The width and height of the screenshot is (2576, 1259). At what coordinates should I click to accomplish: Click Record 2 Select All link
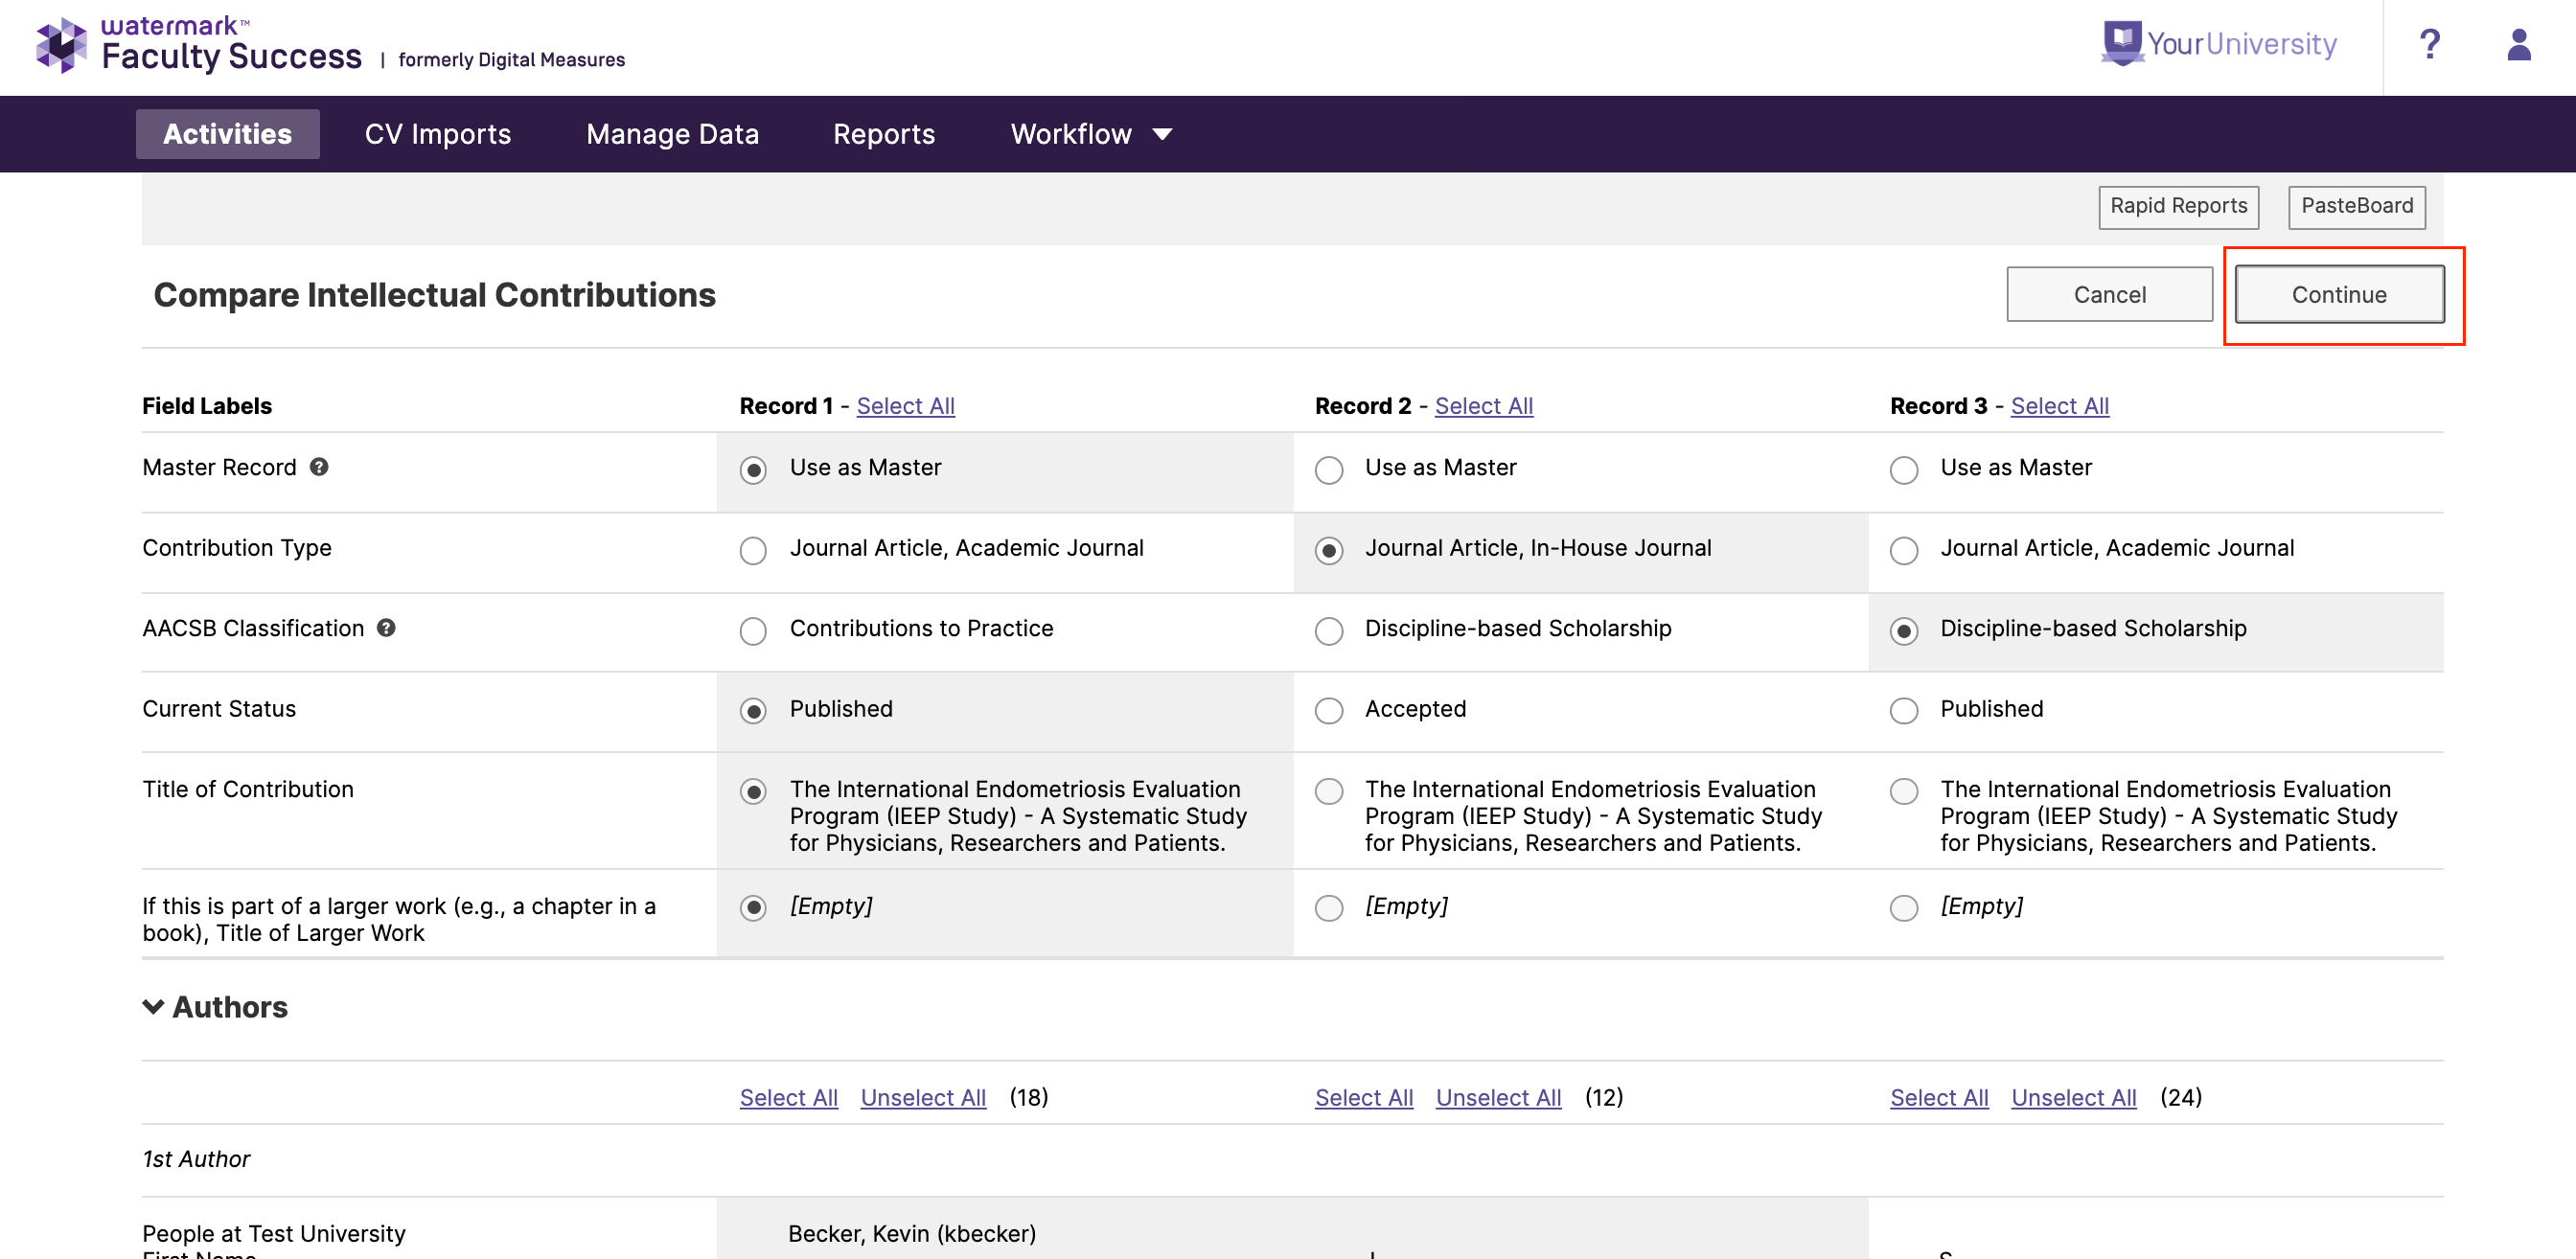[1483, 406]
